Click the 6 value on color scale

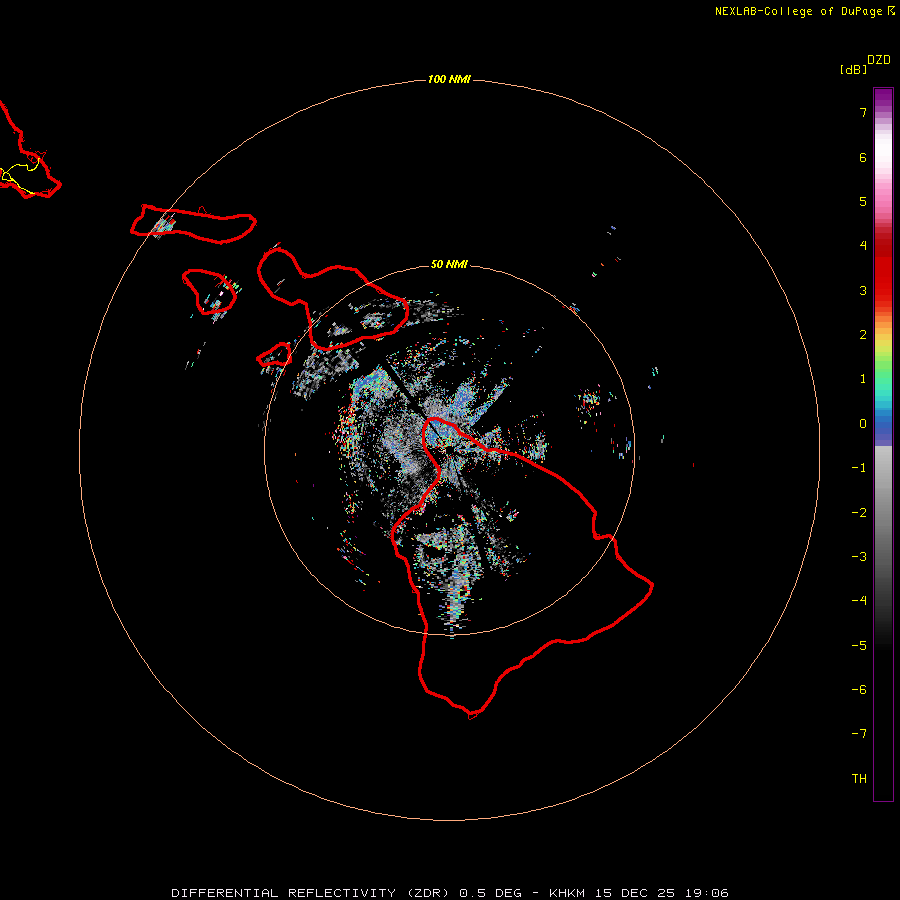(x=863, y=157)
